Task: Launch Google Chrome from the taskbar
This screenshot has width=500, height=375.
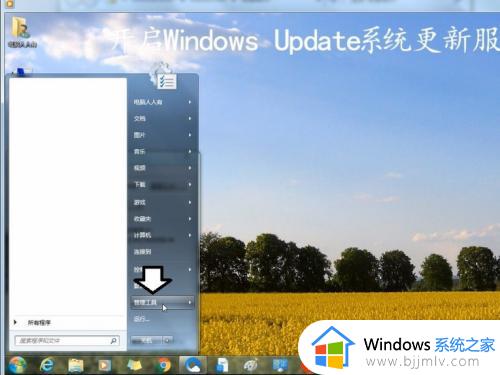Action: pyautogui.click(x=163, y=365)
